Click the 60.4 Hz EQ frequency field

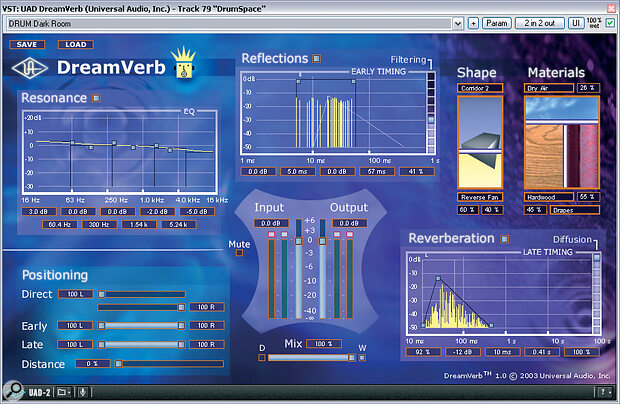(x=60, y=225)
